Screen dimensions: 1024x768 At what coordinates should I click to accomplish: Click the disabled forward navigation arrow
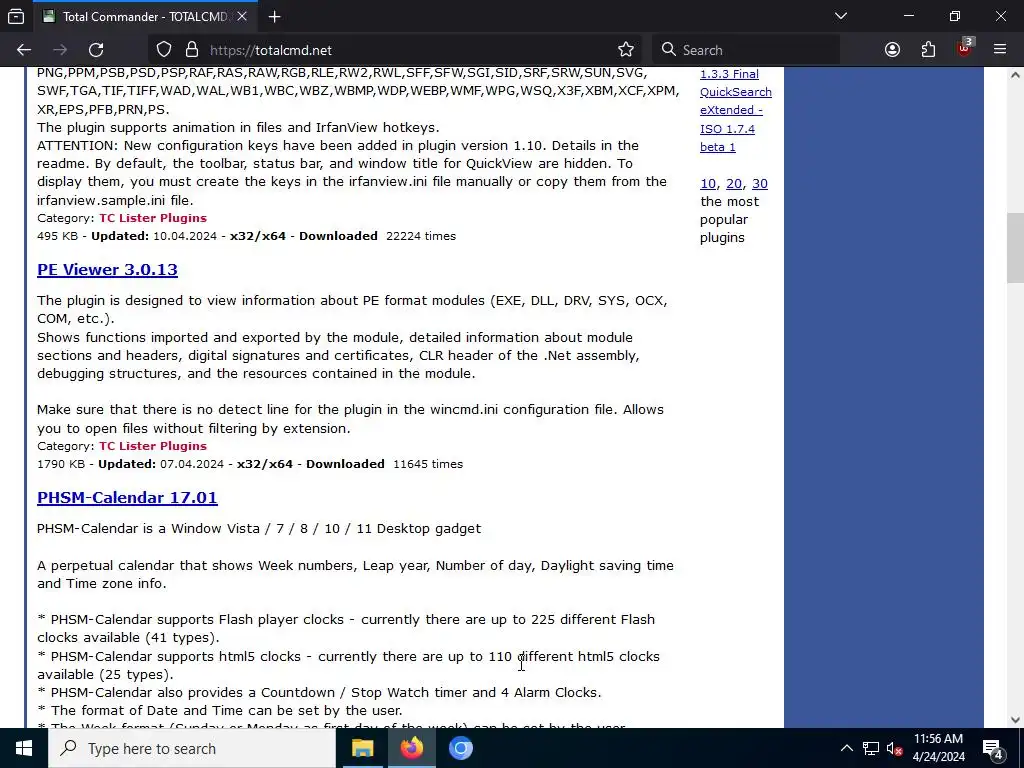click(60, 50)
